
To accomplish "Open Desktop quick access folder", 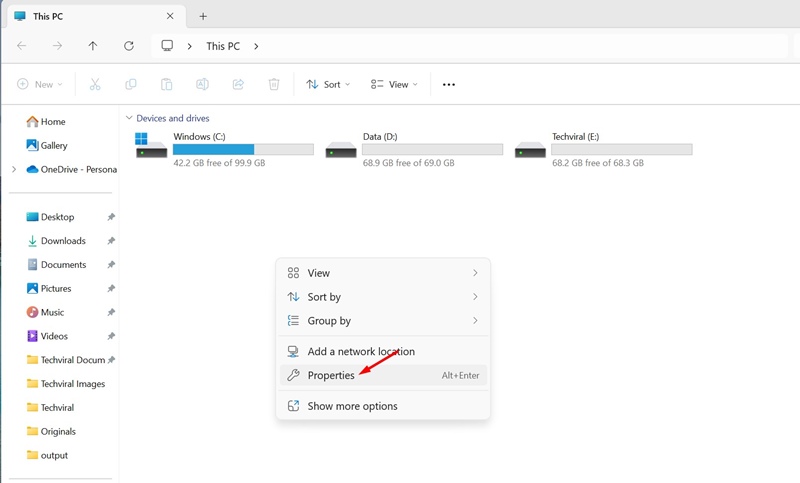I will click(x=50, y=217).
